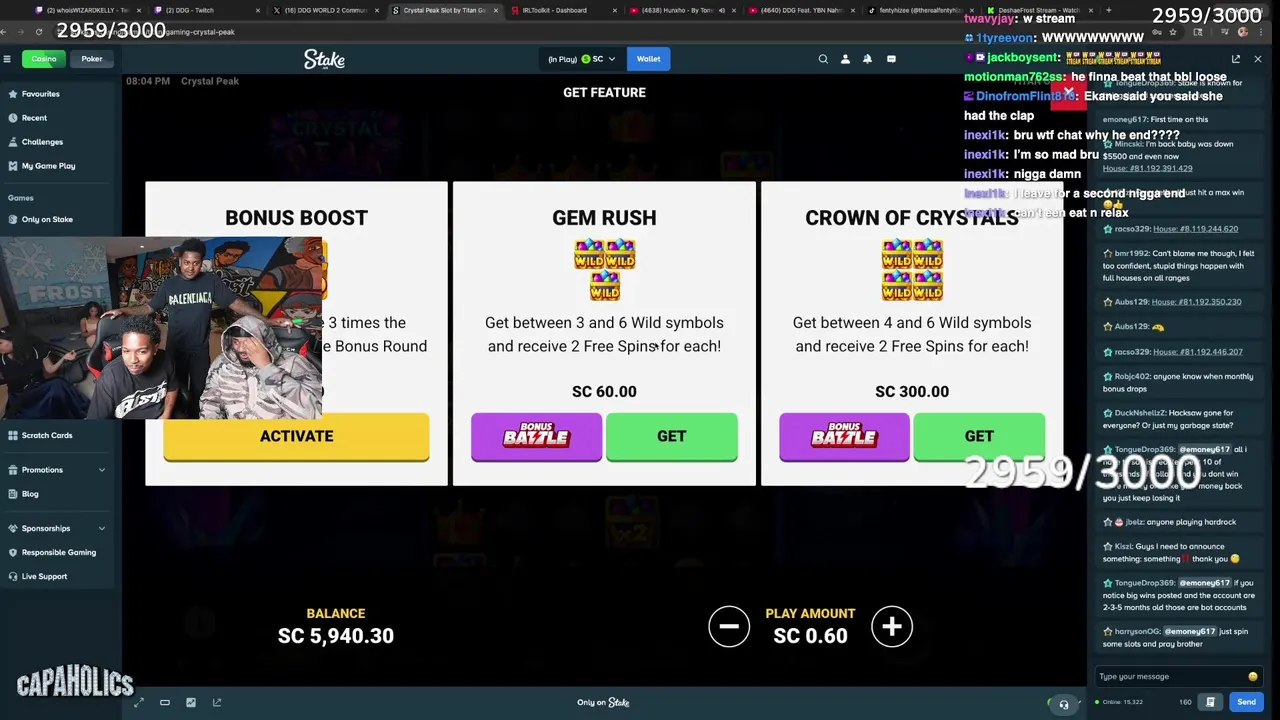Viewport: 1280px width, 720px height.
Task: Select the Casino tab
Action: [43, 59]
